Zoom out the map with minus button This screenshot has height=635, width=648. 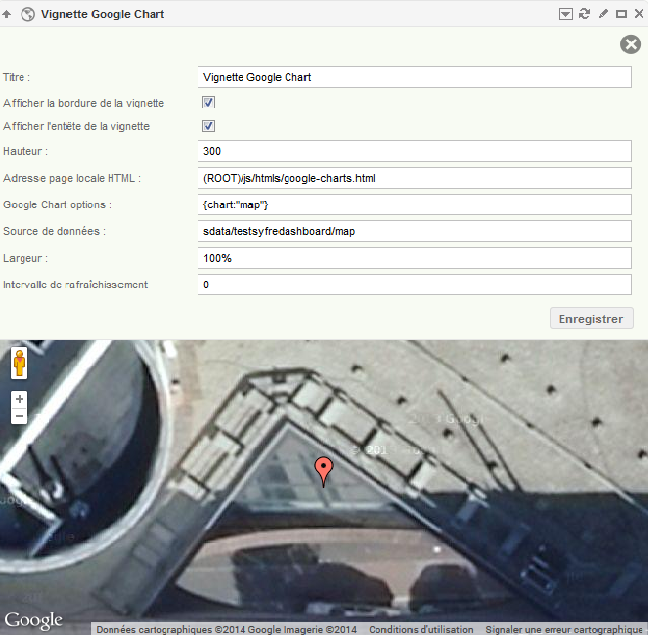point(19,416)
